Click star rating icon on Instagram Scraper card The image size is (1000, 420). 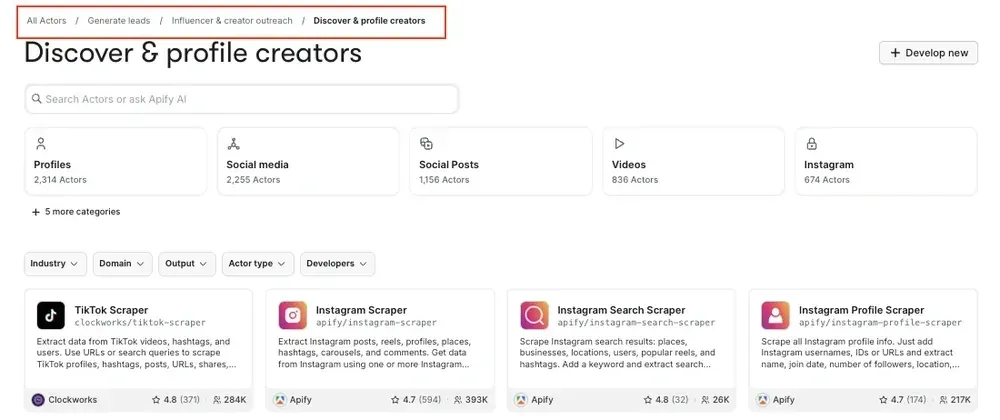point(395,400)
